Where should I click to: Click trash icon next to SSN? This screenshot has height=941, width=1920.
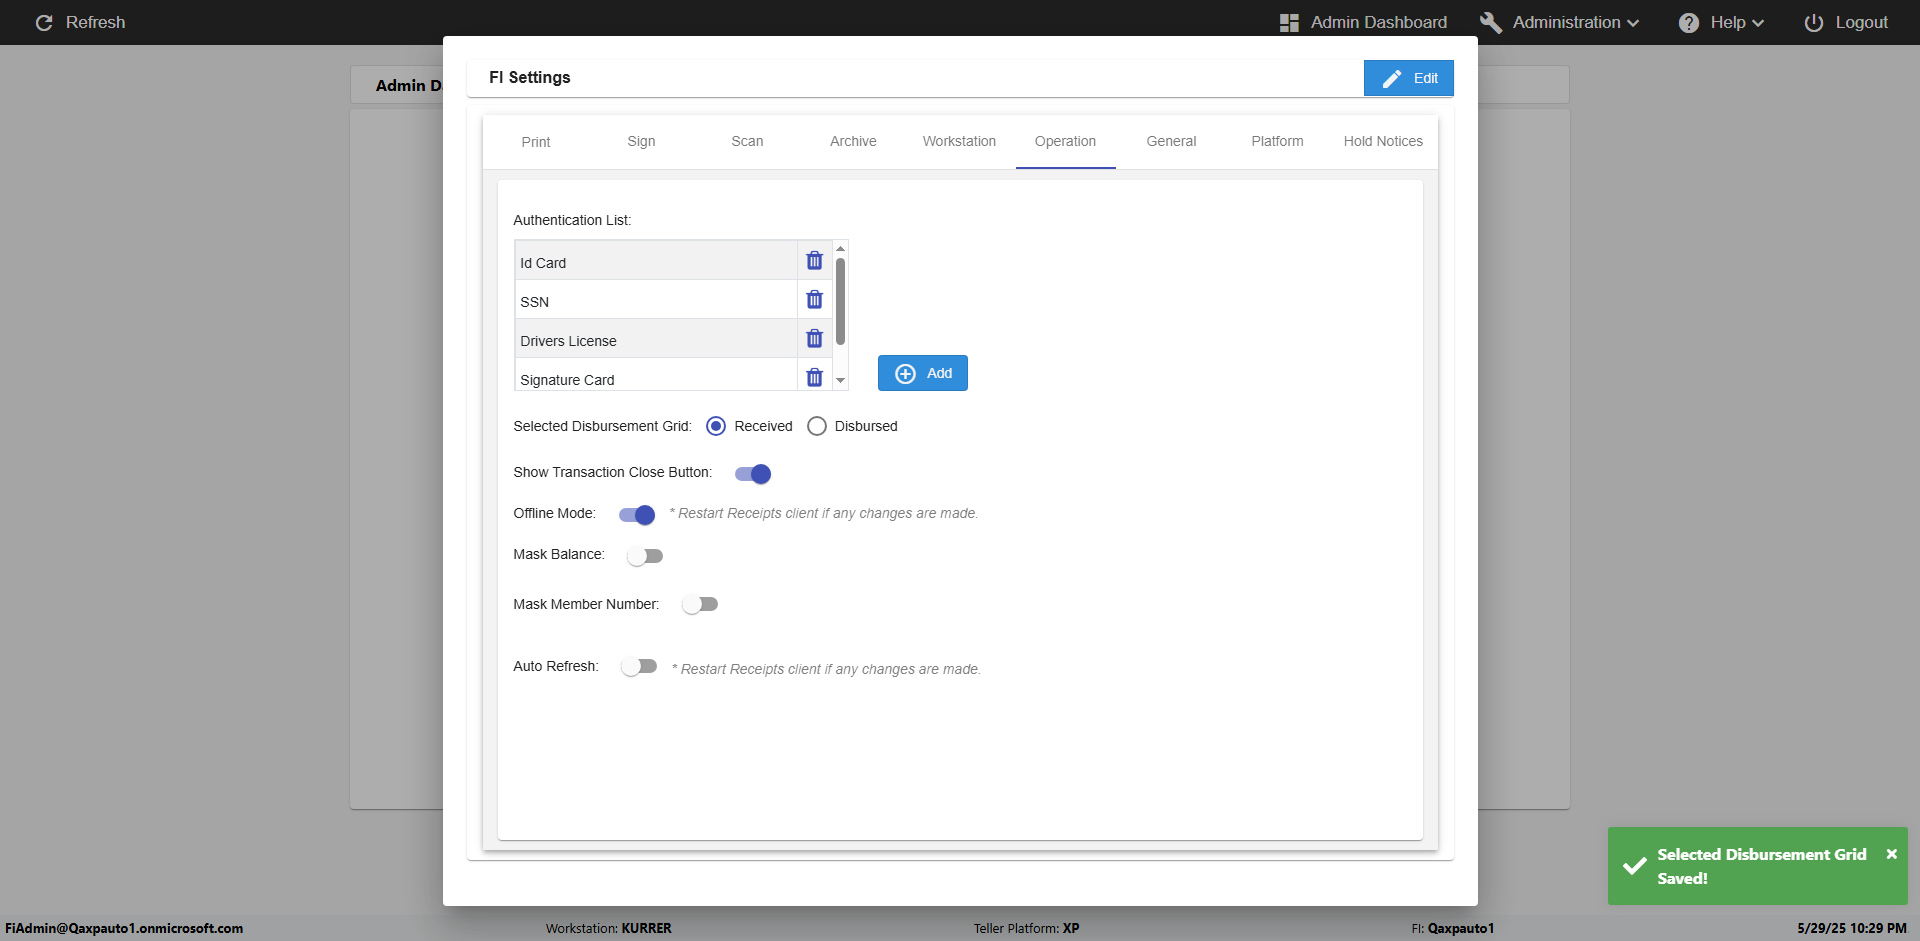coord(814,300)
